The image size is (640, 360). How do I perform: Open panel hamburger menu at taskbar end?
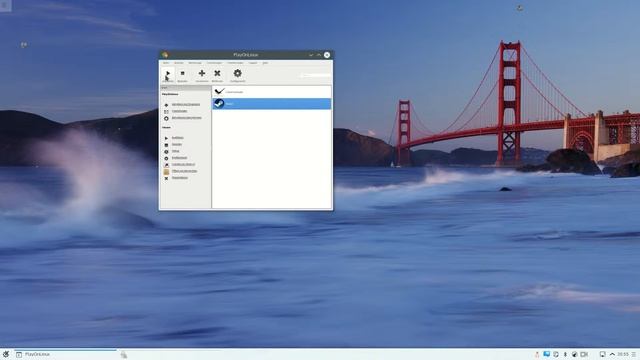pyautogui.click(x=634, y=354)
